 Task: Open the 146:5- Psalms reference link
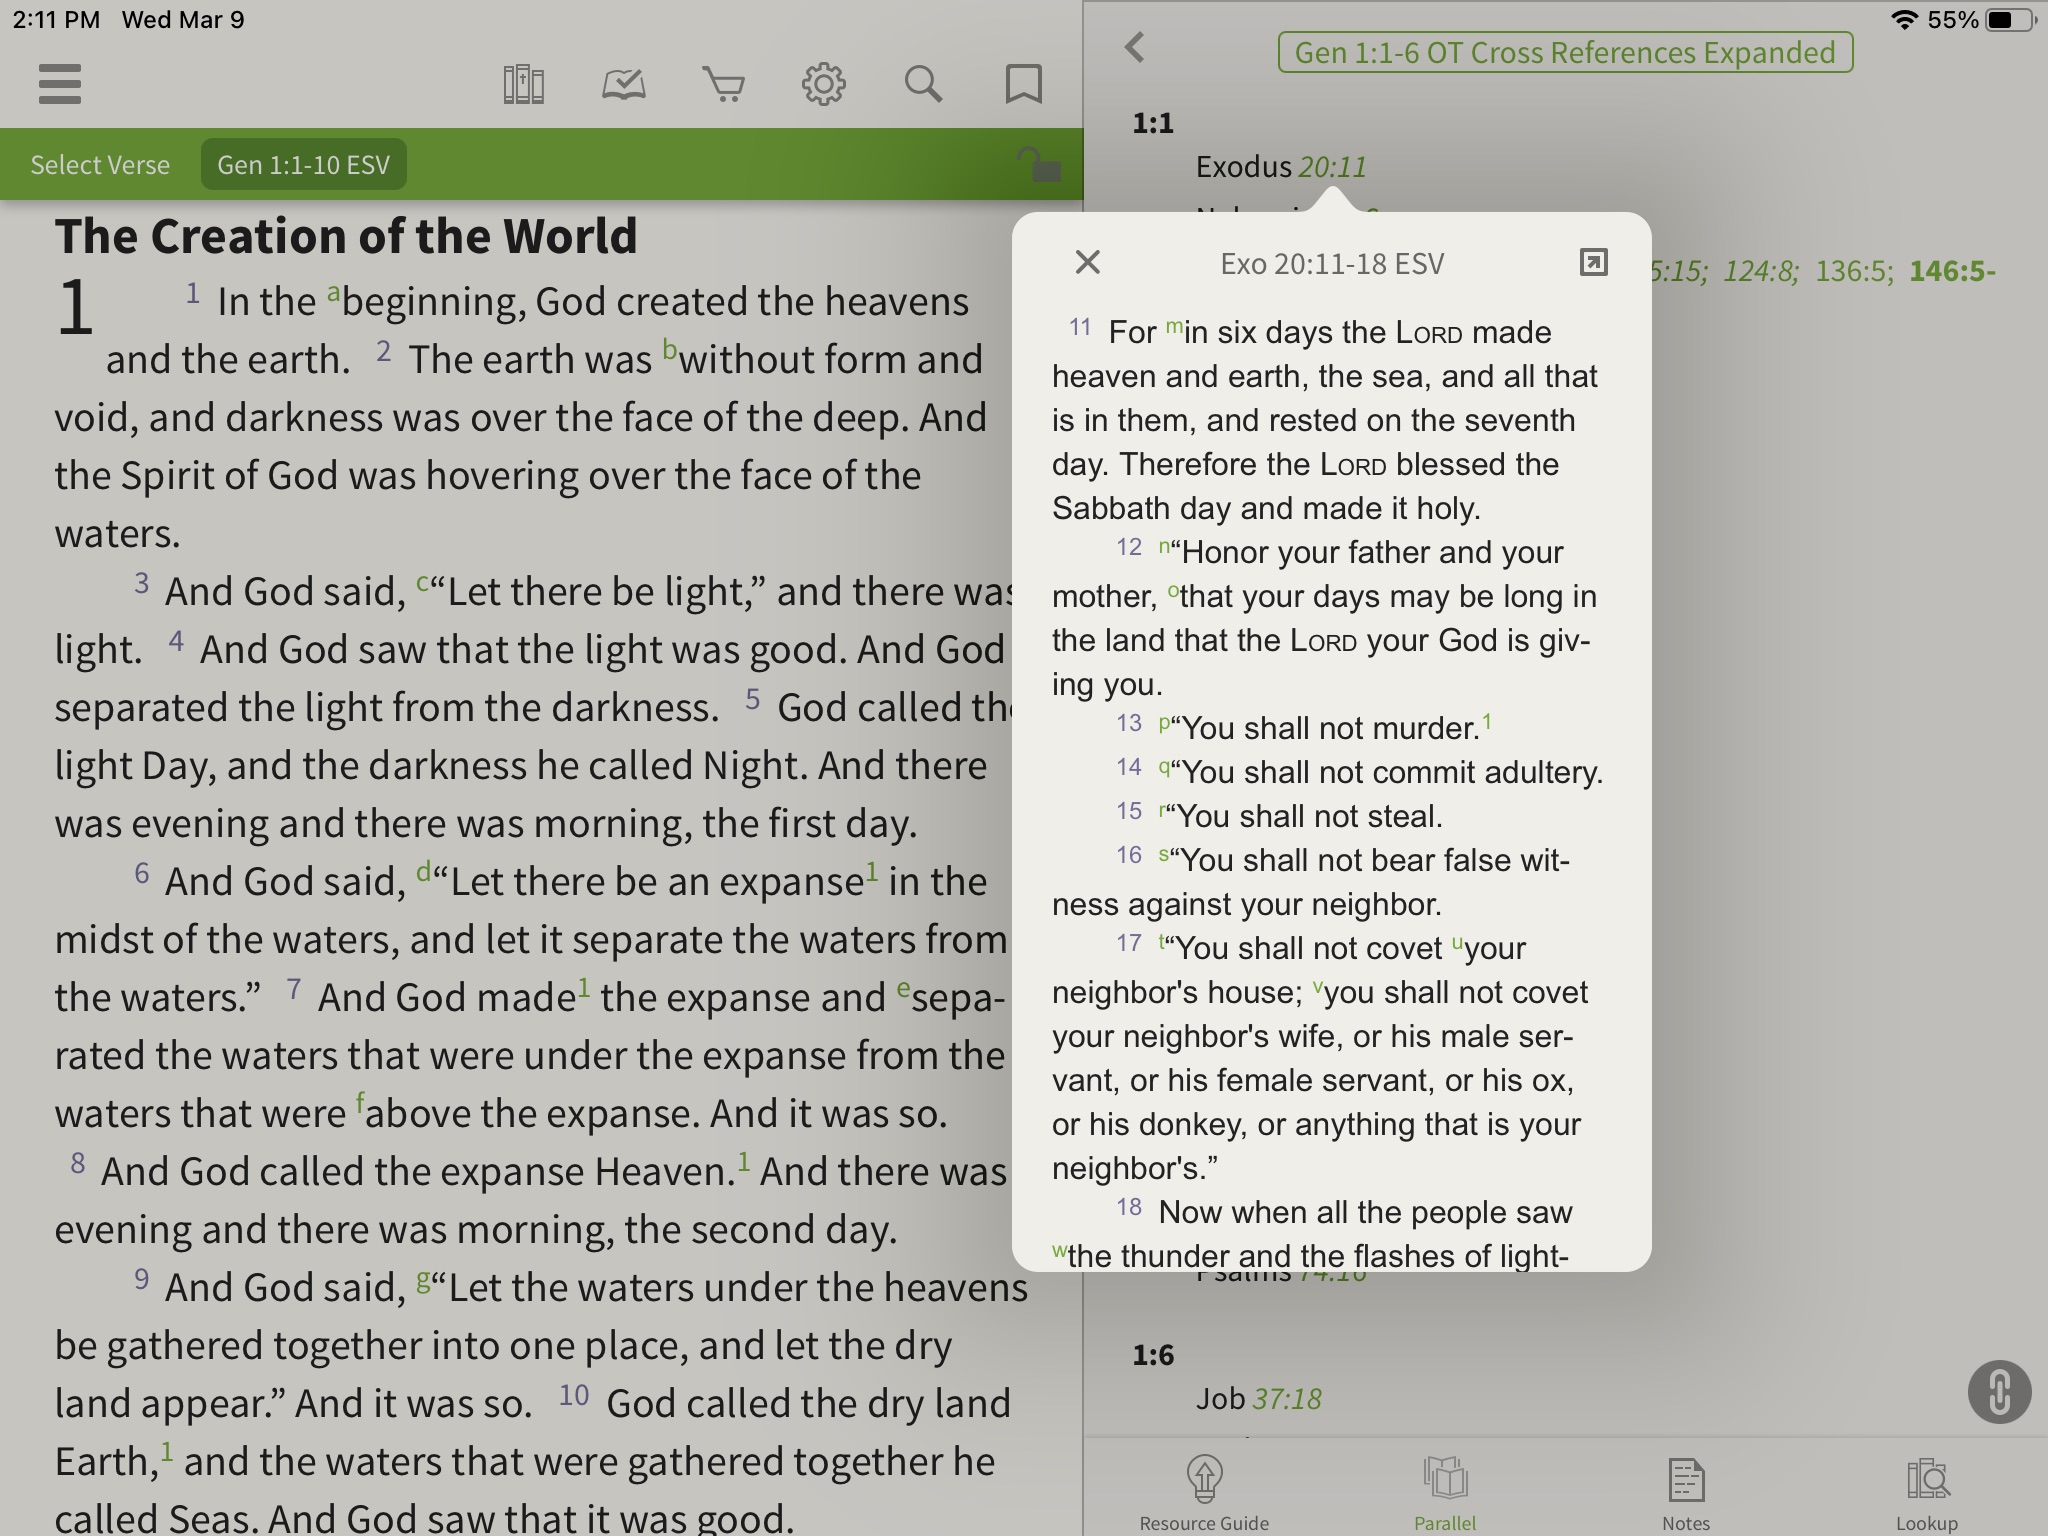click(x=1952, y=271)
